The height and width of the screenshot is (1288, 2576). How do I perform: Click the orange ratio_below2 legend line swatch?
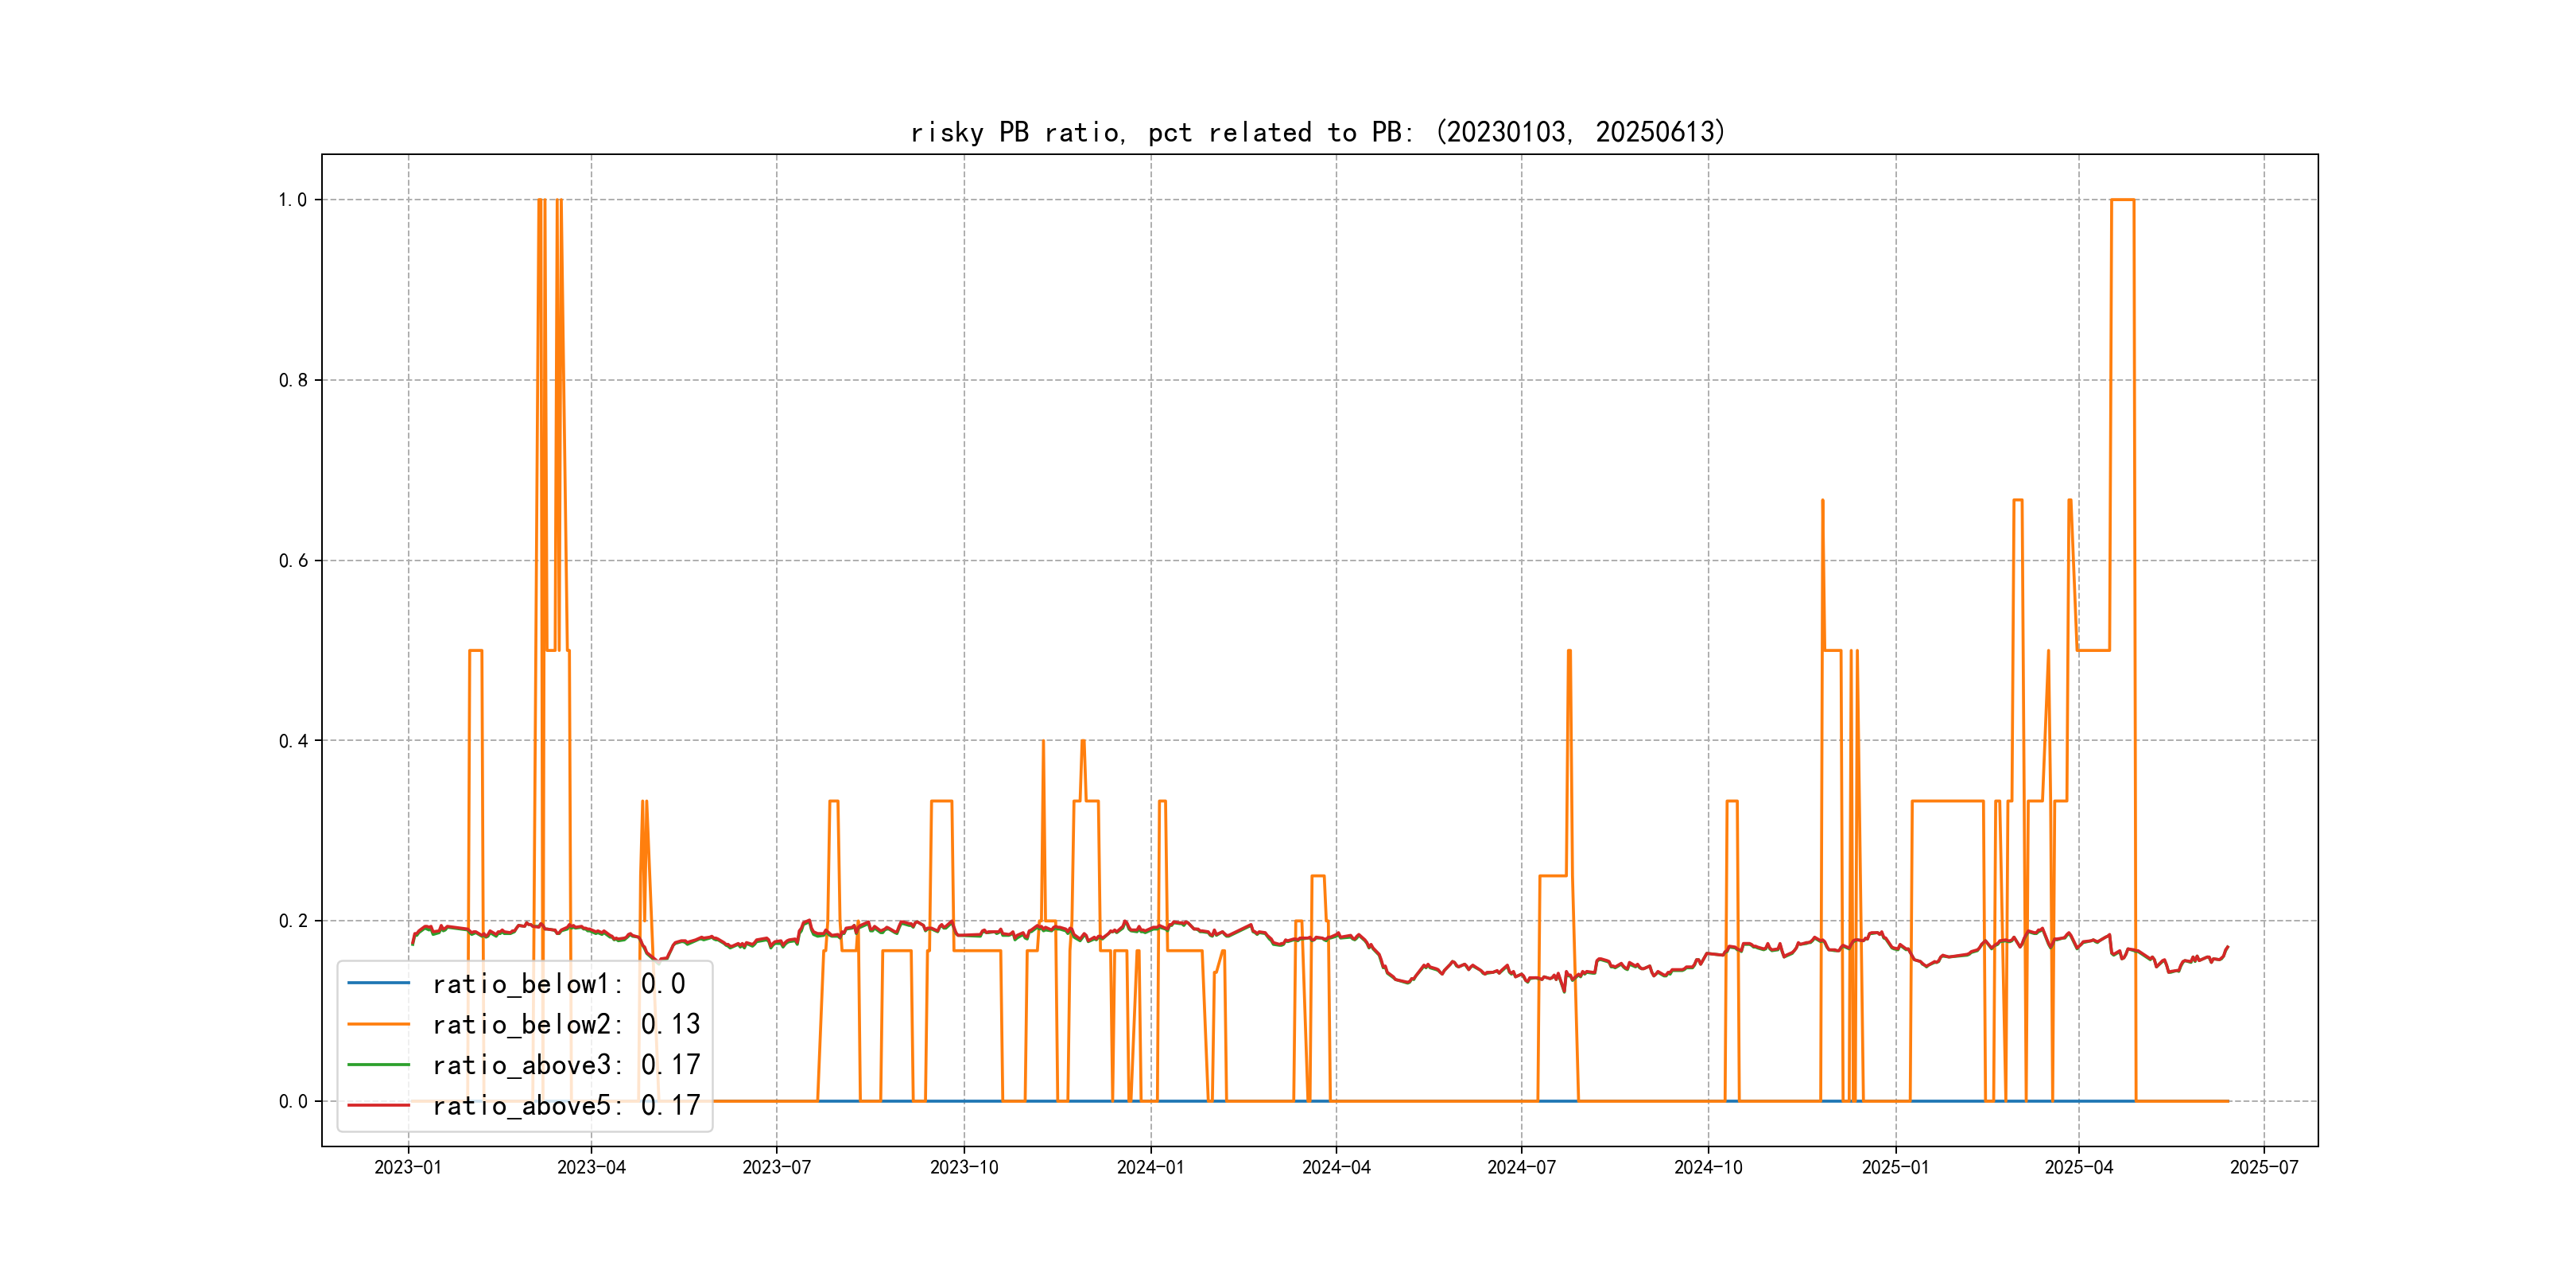pos(378,1024)
